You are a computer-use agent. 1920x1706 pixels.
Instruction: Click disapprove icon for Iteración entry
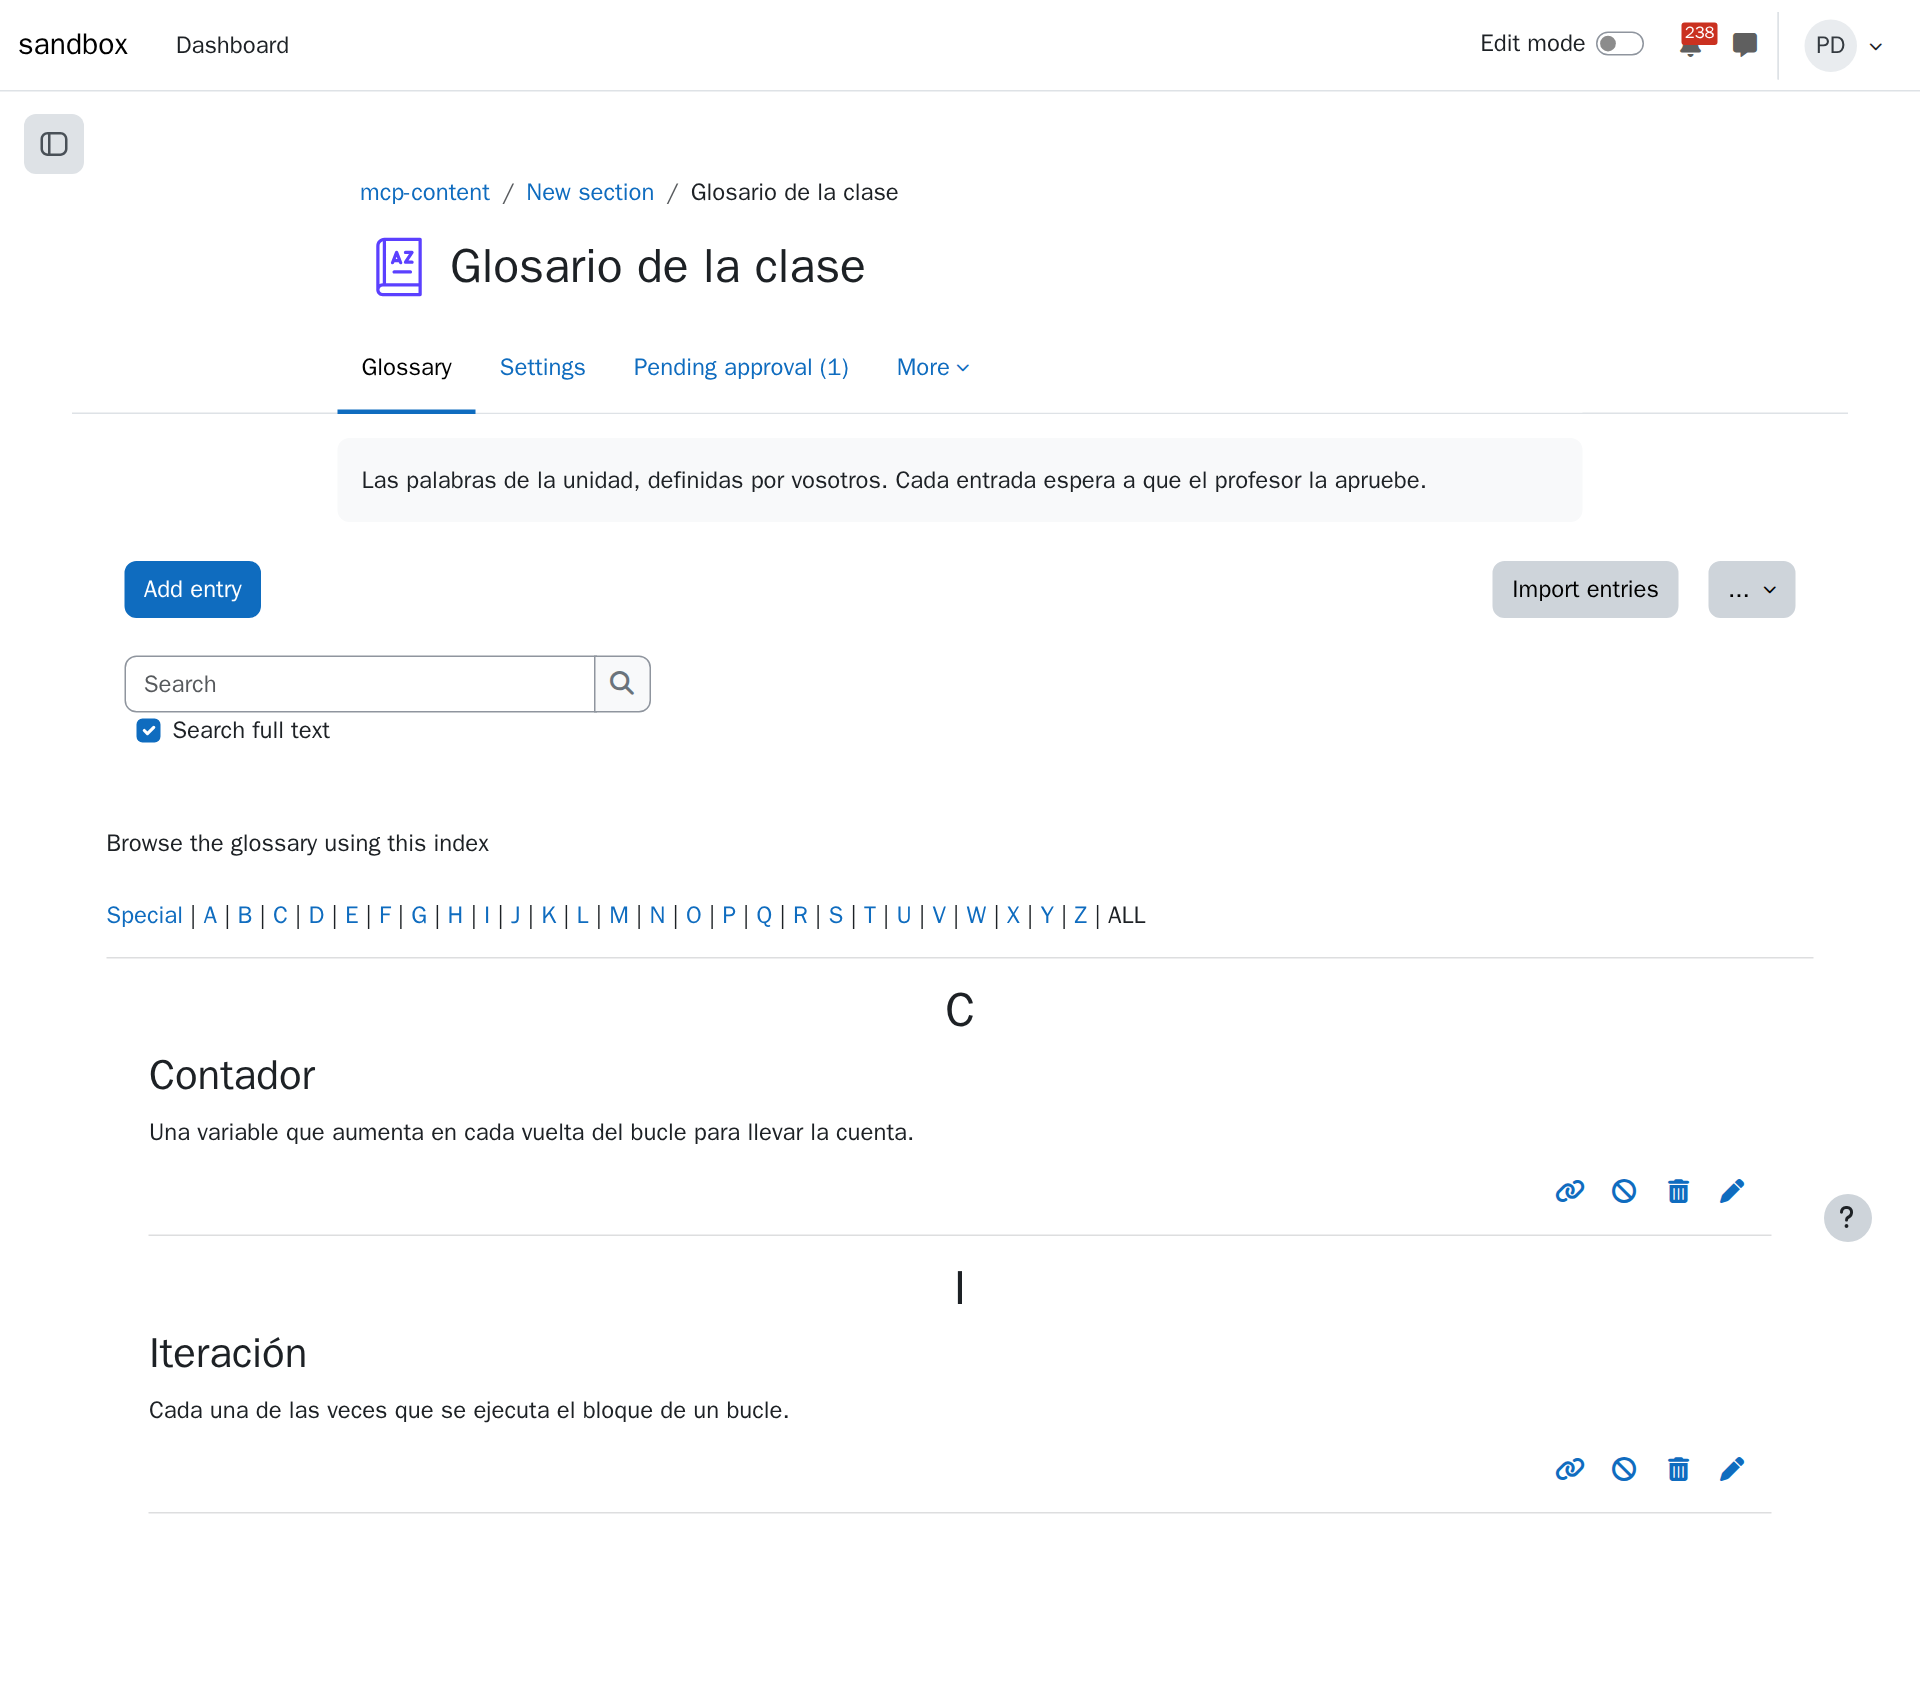(x=1624, y=1469)
